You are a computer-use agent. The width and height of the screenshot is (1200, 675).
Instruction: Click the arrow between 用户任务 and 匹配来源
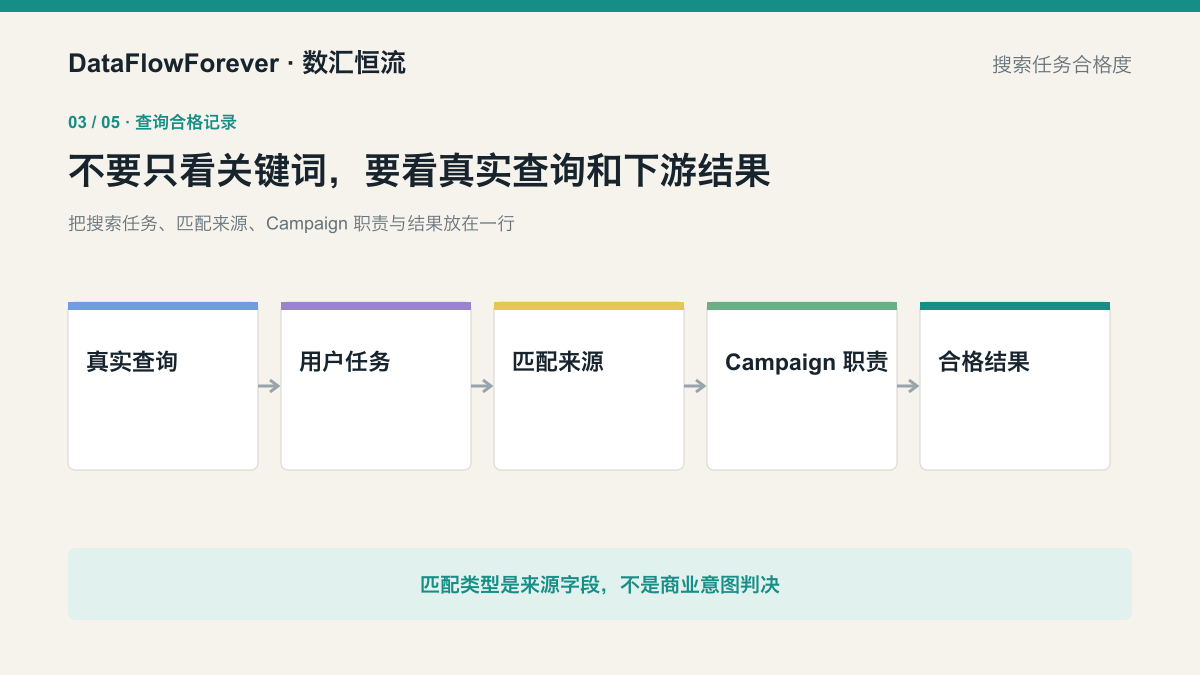(x=482, y=386)
